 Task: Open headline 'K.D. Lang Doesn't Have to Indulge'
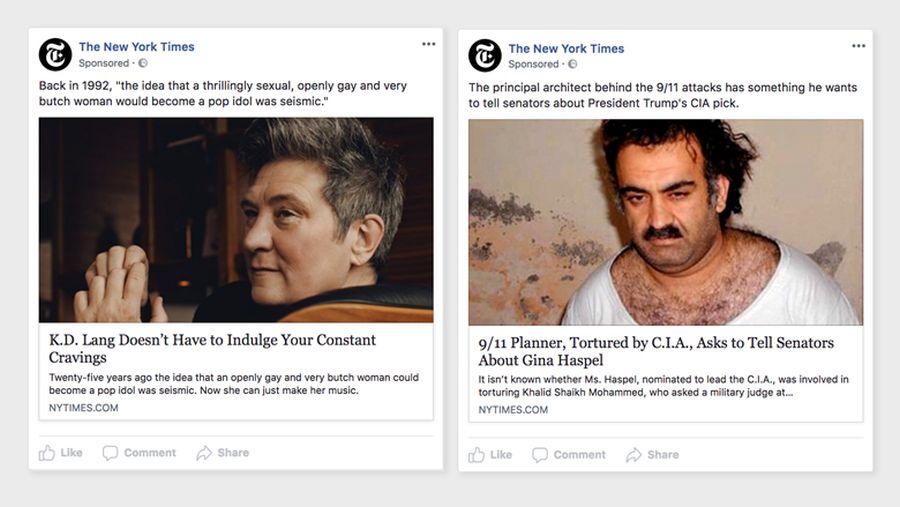212,349
